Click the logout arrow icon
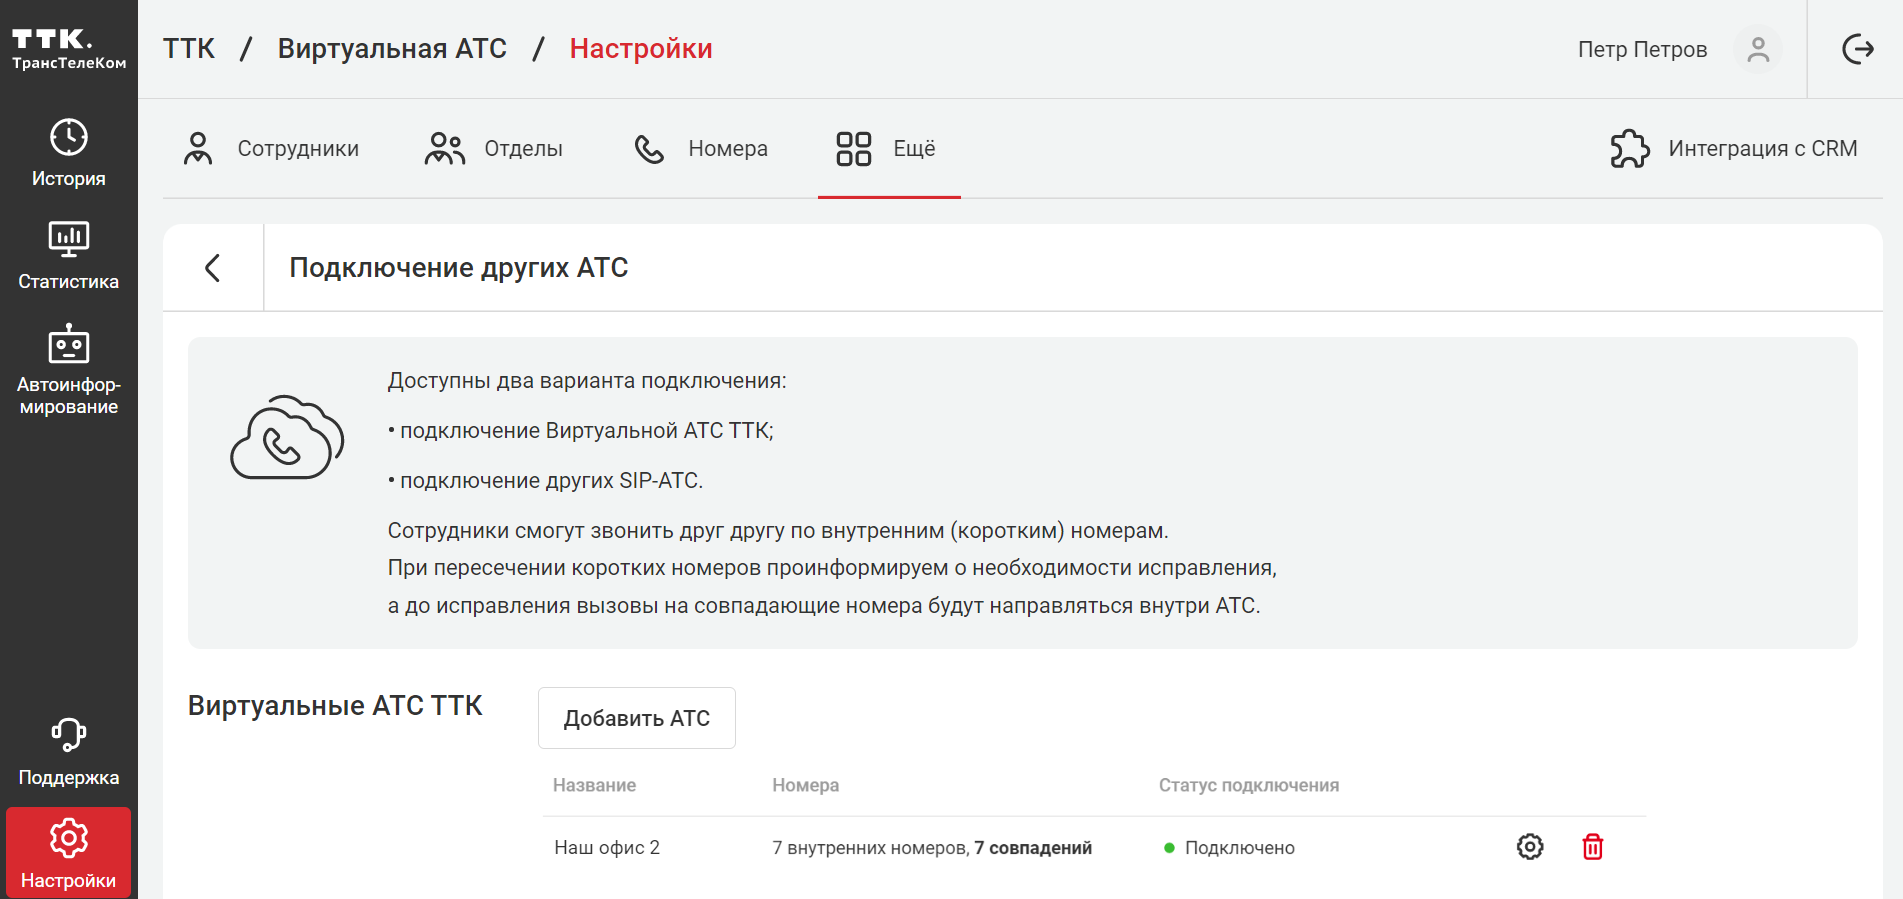The height and width of the screenshot is (899, 1903). pyautogui.click(x=1857, y=49)
